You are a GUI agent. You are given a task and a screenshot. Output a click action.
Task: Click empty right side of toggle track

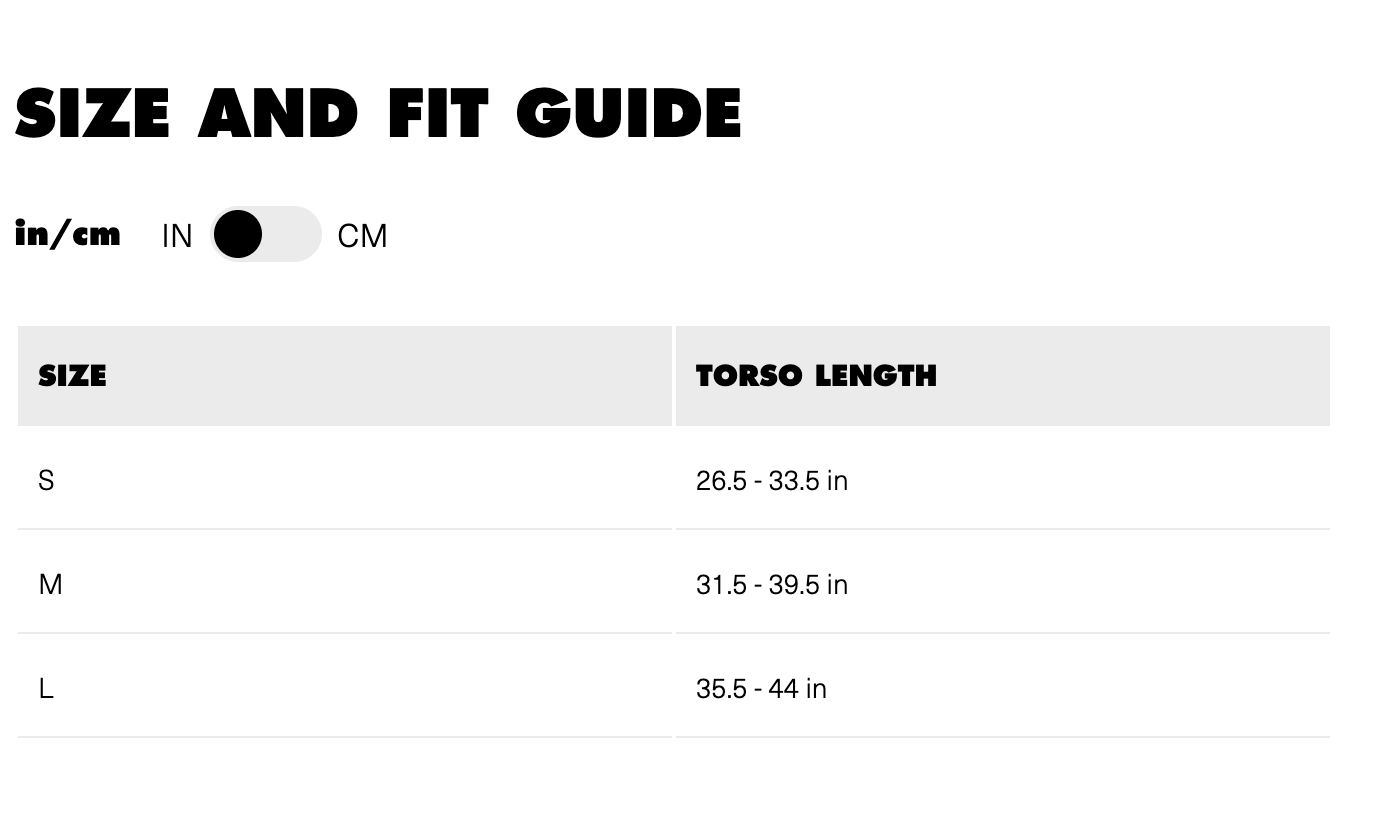click(x=292, y=234)
